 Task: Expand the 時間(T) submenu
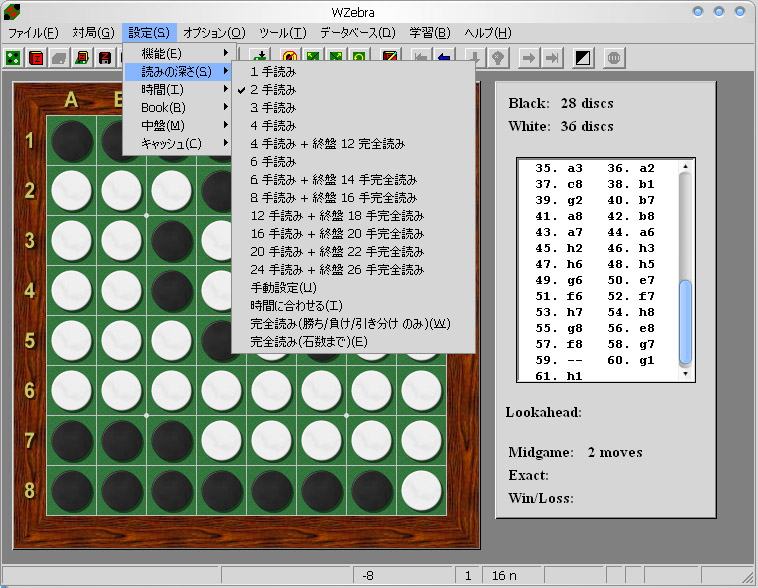178,89
